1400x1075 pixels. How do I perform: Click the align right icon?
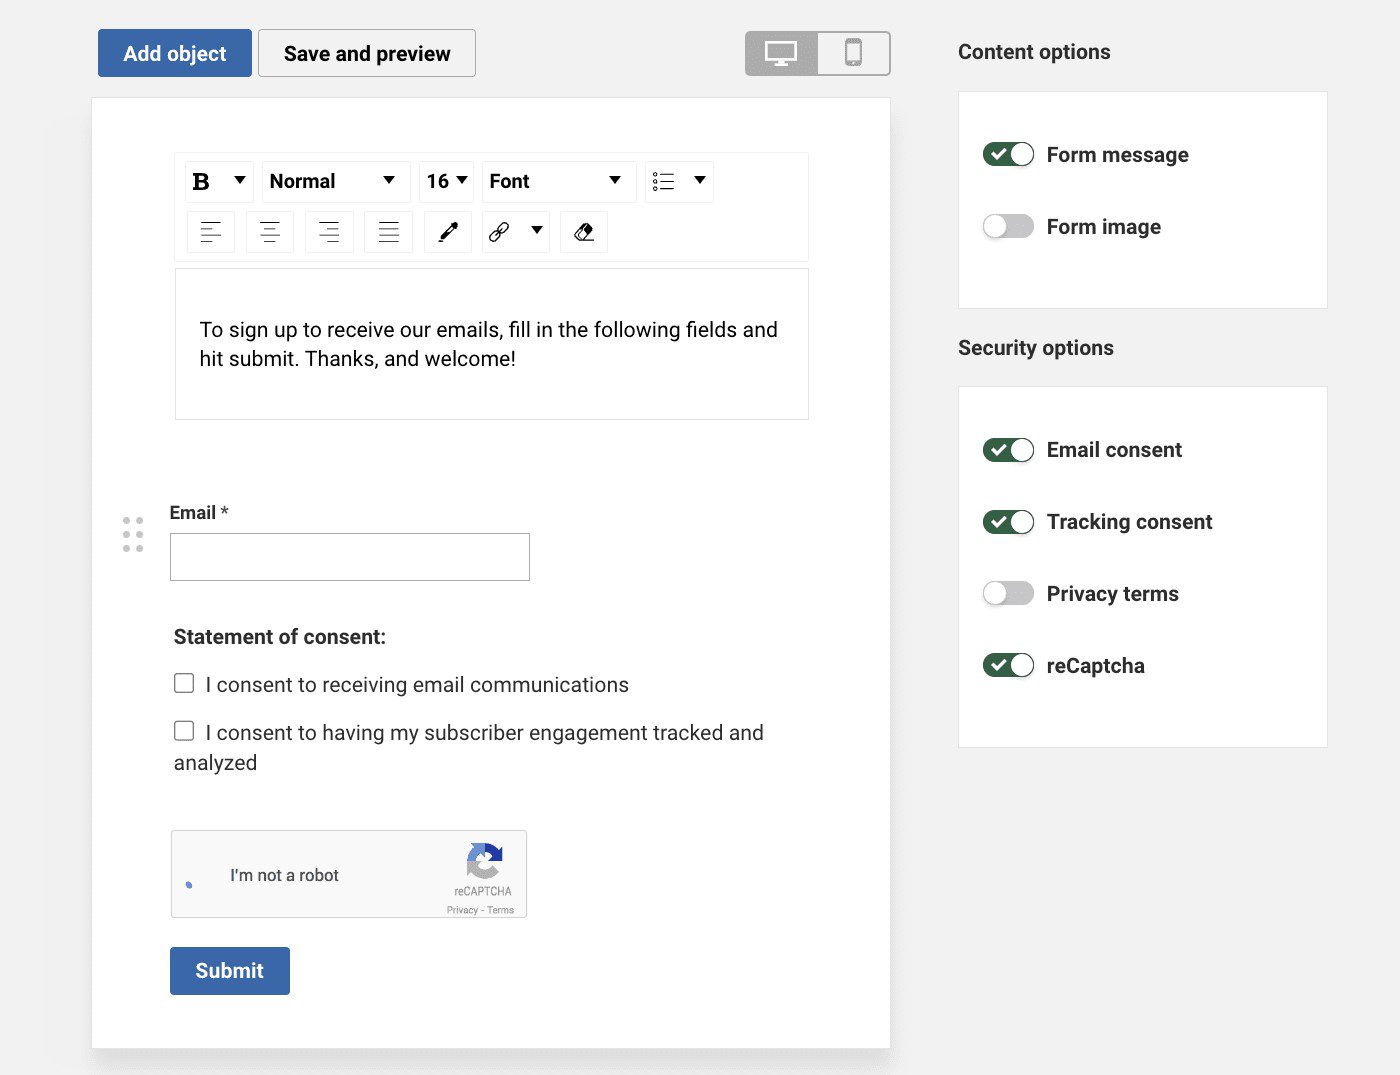click(x=329, y=232)
